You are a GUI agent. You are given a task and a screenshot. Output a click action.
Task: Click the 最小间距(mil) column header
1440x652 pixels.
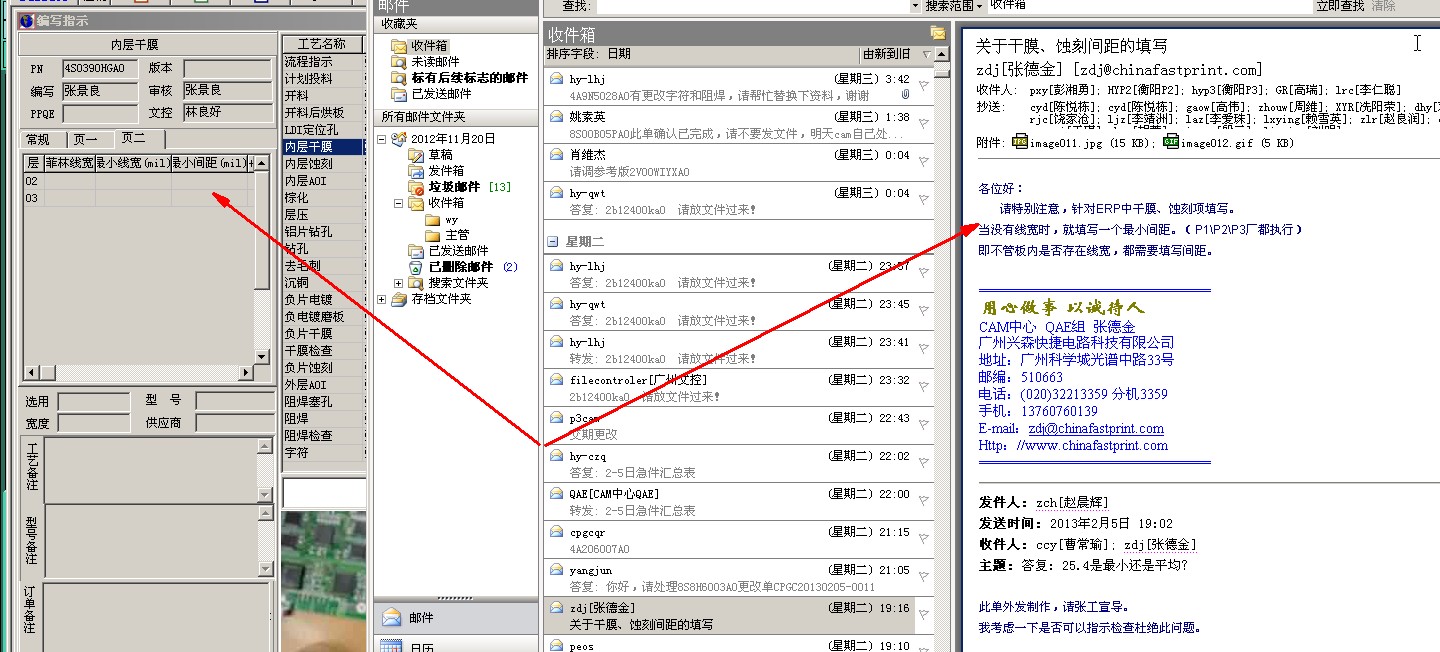(209, 162)
